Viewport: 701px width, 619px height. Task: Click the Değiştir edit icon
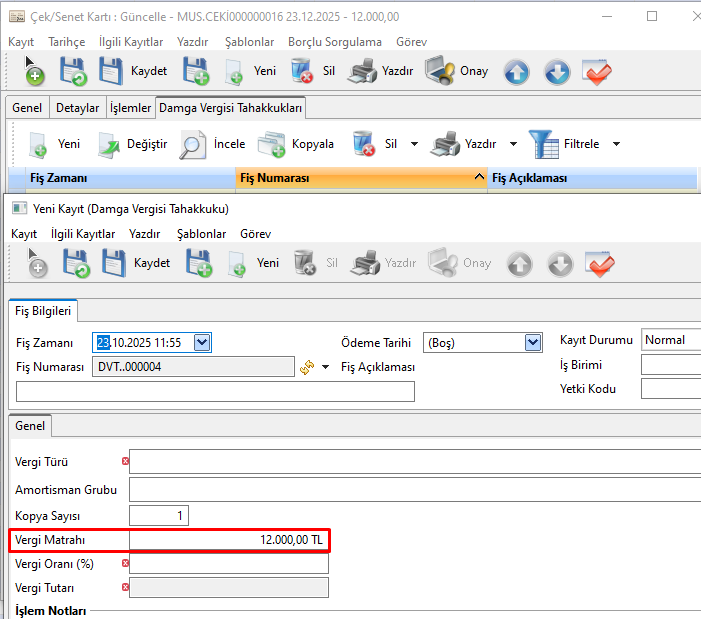pos(109,144)
